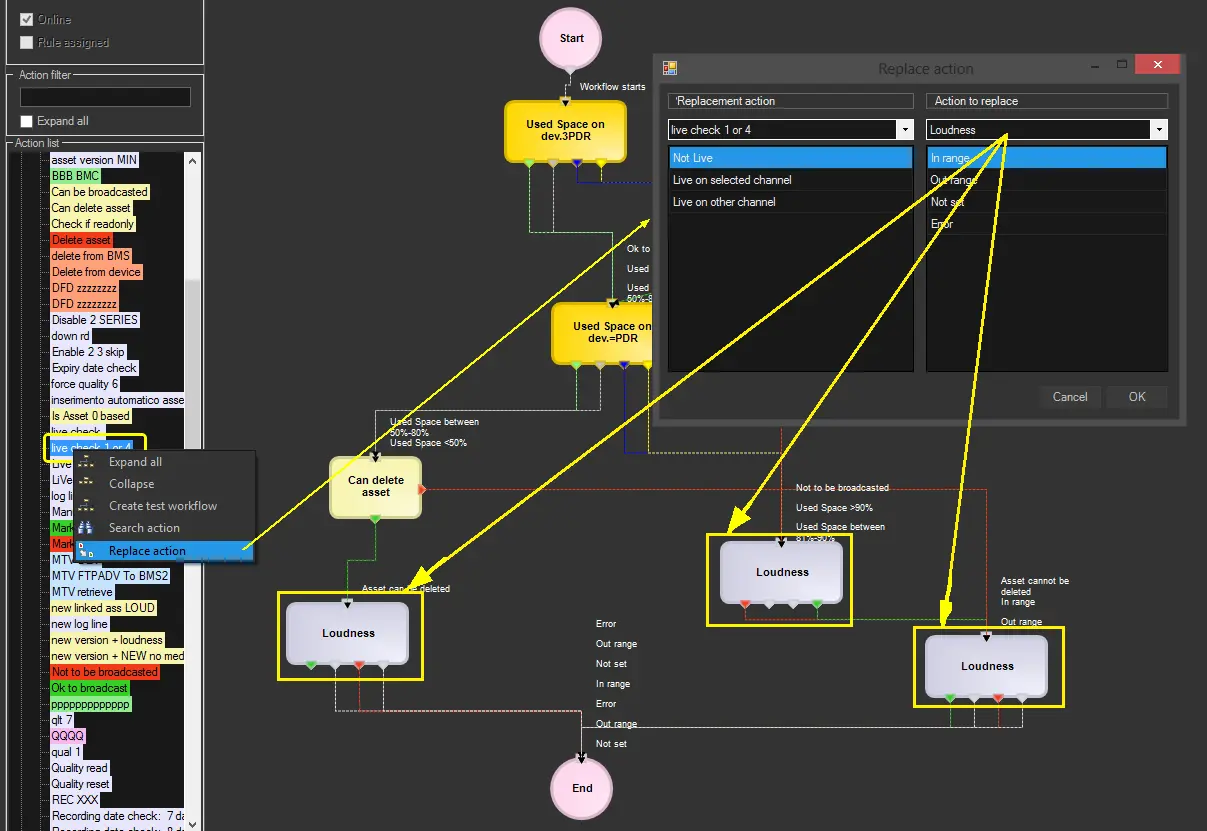Viewport: 1207px width, 831px height.
Task: Choose Collapse from the context menu
Action: (131, 484)
